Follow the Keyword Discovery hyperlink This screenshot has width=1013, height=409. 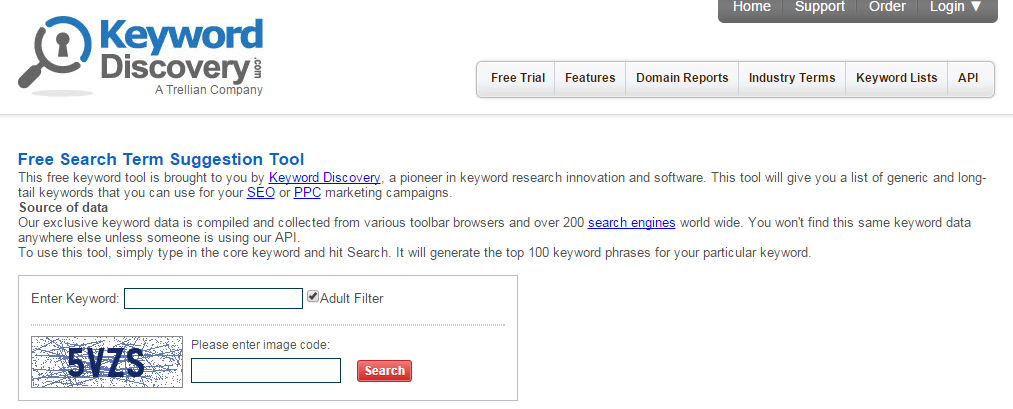pyautogui.click(x=324, y=177)
